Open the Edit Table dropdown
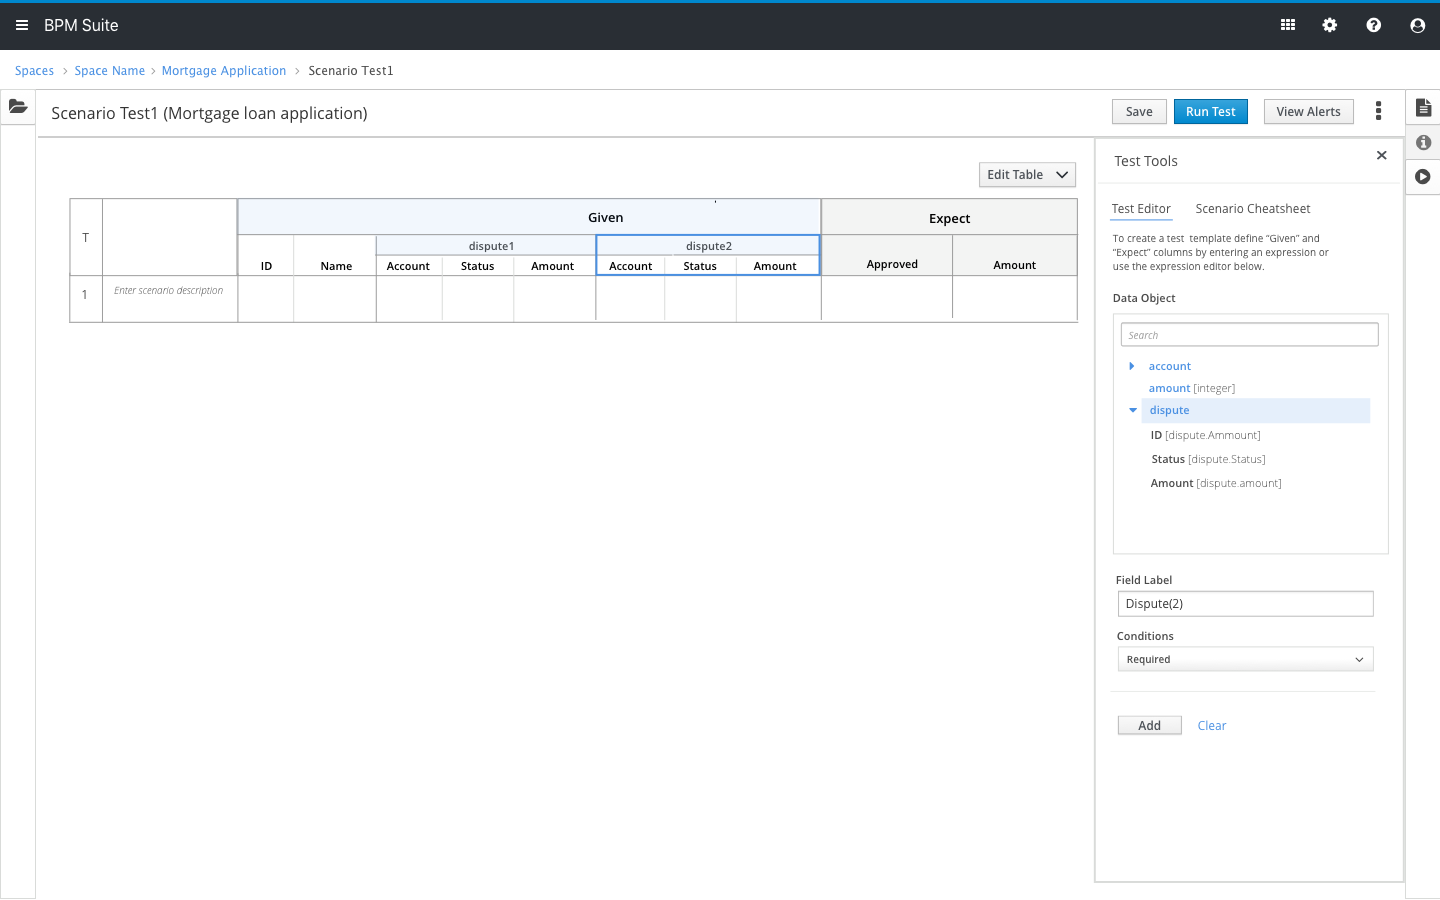The image size is (1440, 900). click(x=1027, y=175)
